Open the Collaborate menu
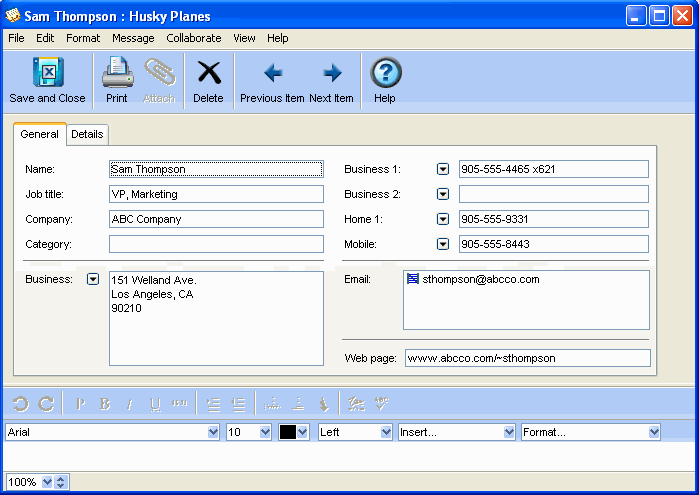This screenshot has width=699, height=495. [x=194, y=38]
